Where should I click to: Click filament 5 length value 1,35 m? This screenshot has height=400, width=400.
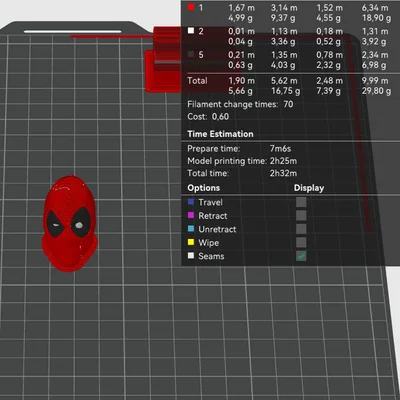[x=284, y=55]
